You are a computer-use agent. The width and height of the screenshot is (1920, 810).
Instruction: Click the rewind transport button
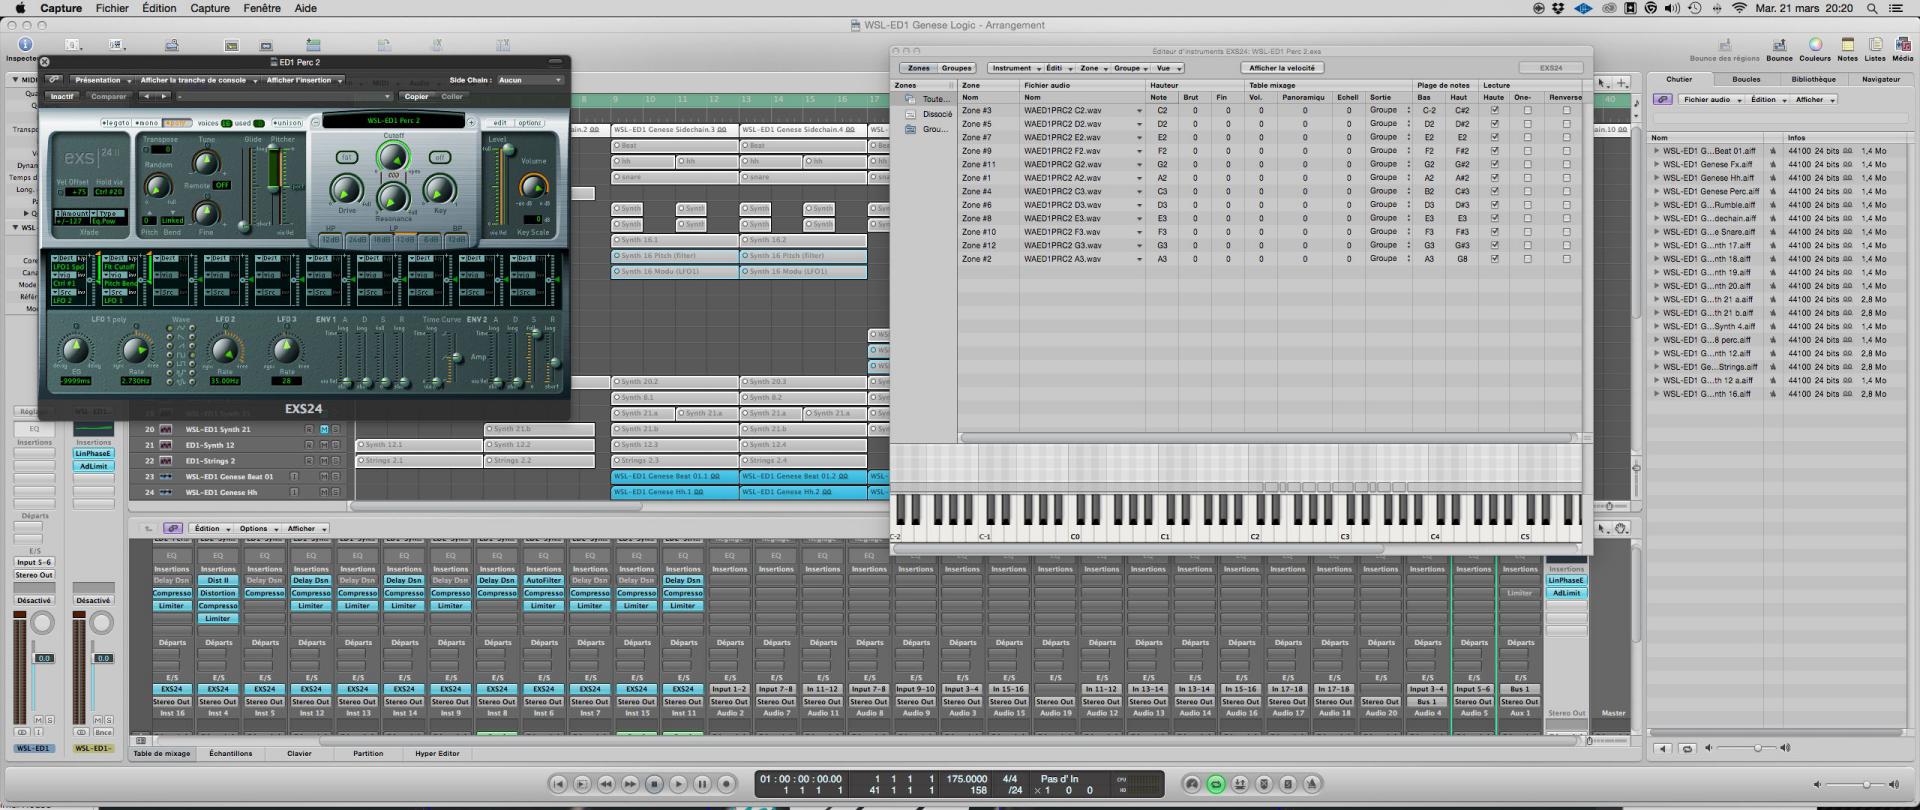(606, 784)
